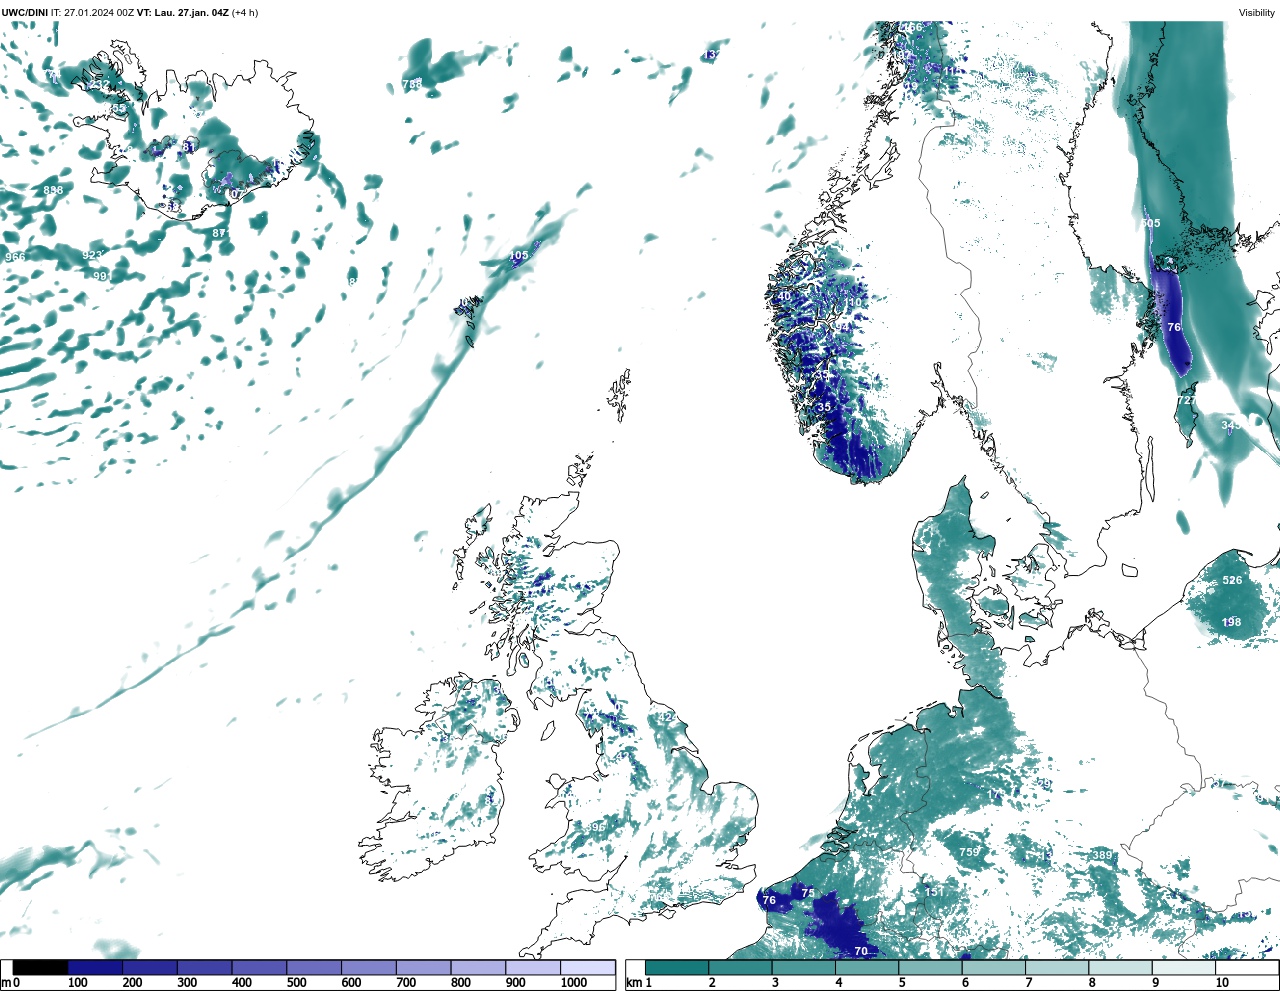Click the 345 visibility value
Viewport: 1280px width, 991px height.
pos(1231,425)
